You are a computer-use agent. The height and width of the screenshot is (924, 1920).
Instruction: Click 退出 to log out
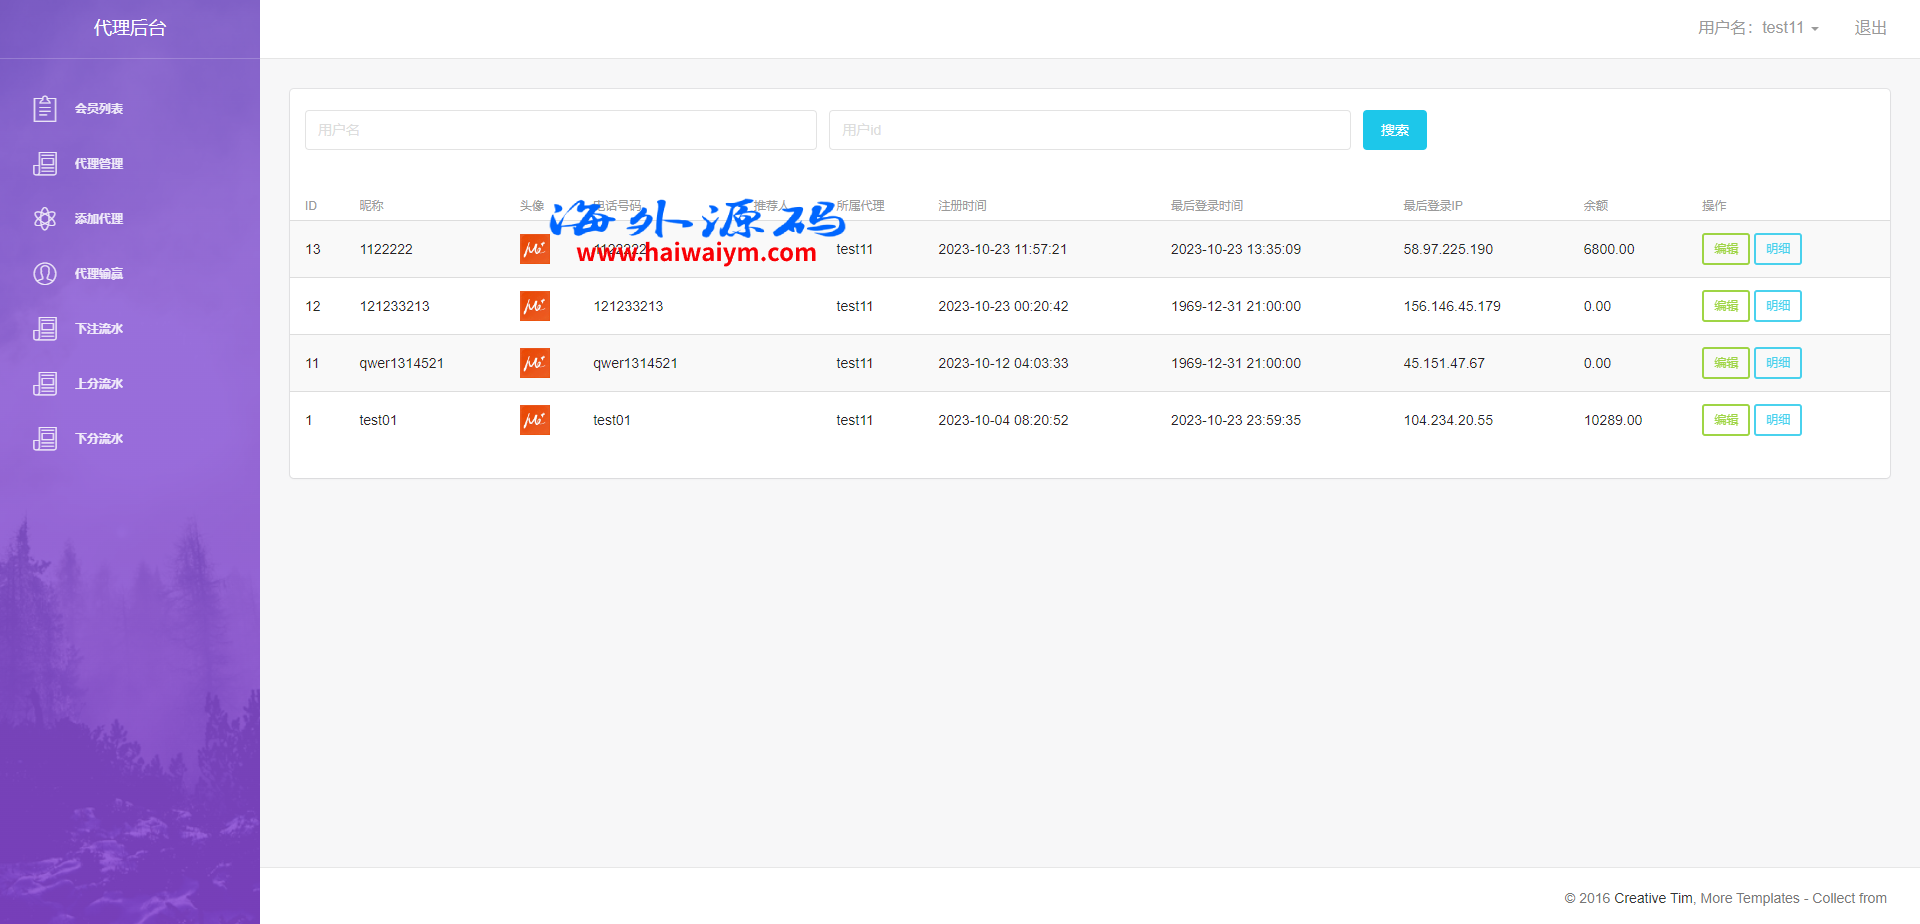click(1870, 28)
